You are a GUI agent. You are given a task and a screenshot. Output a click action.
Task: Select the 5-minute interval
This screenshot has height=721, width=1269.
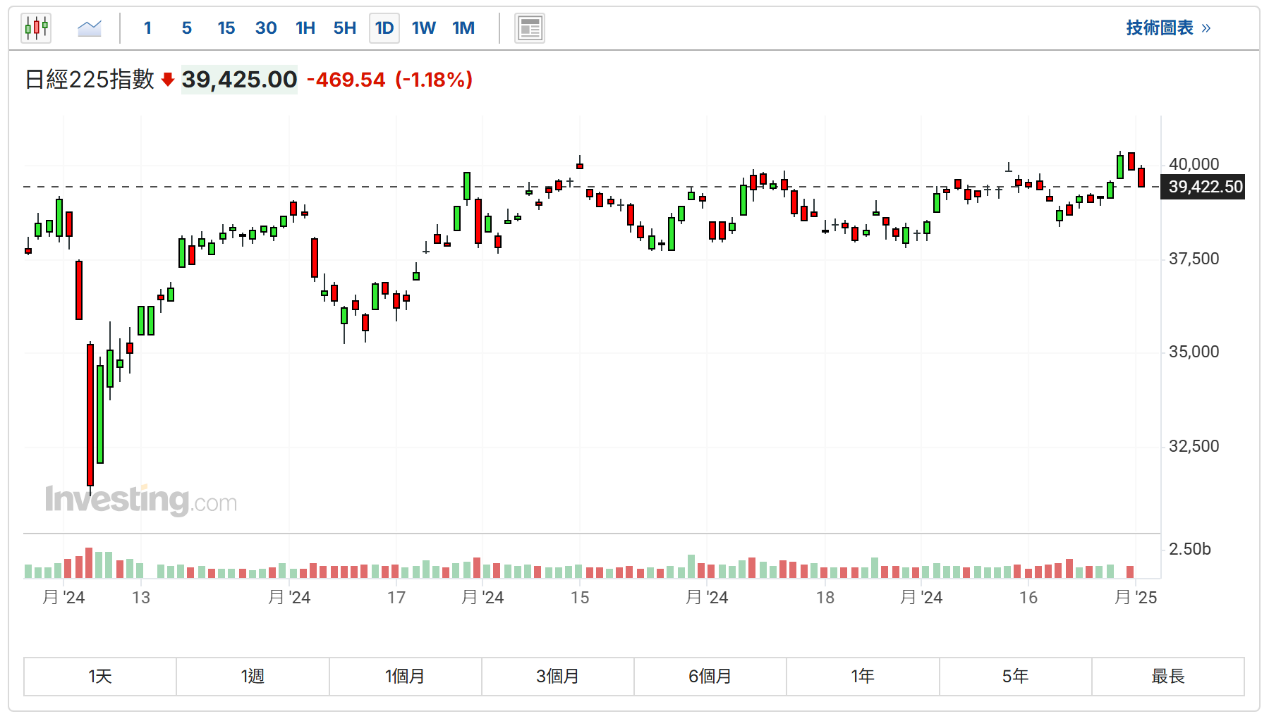[x=187, y=28]
